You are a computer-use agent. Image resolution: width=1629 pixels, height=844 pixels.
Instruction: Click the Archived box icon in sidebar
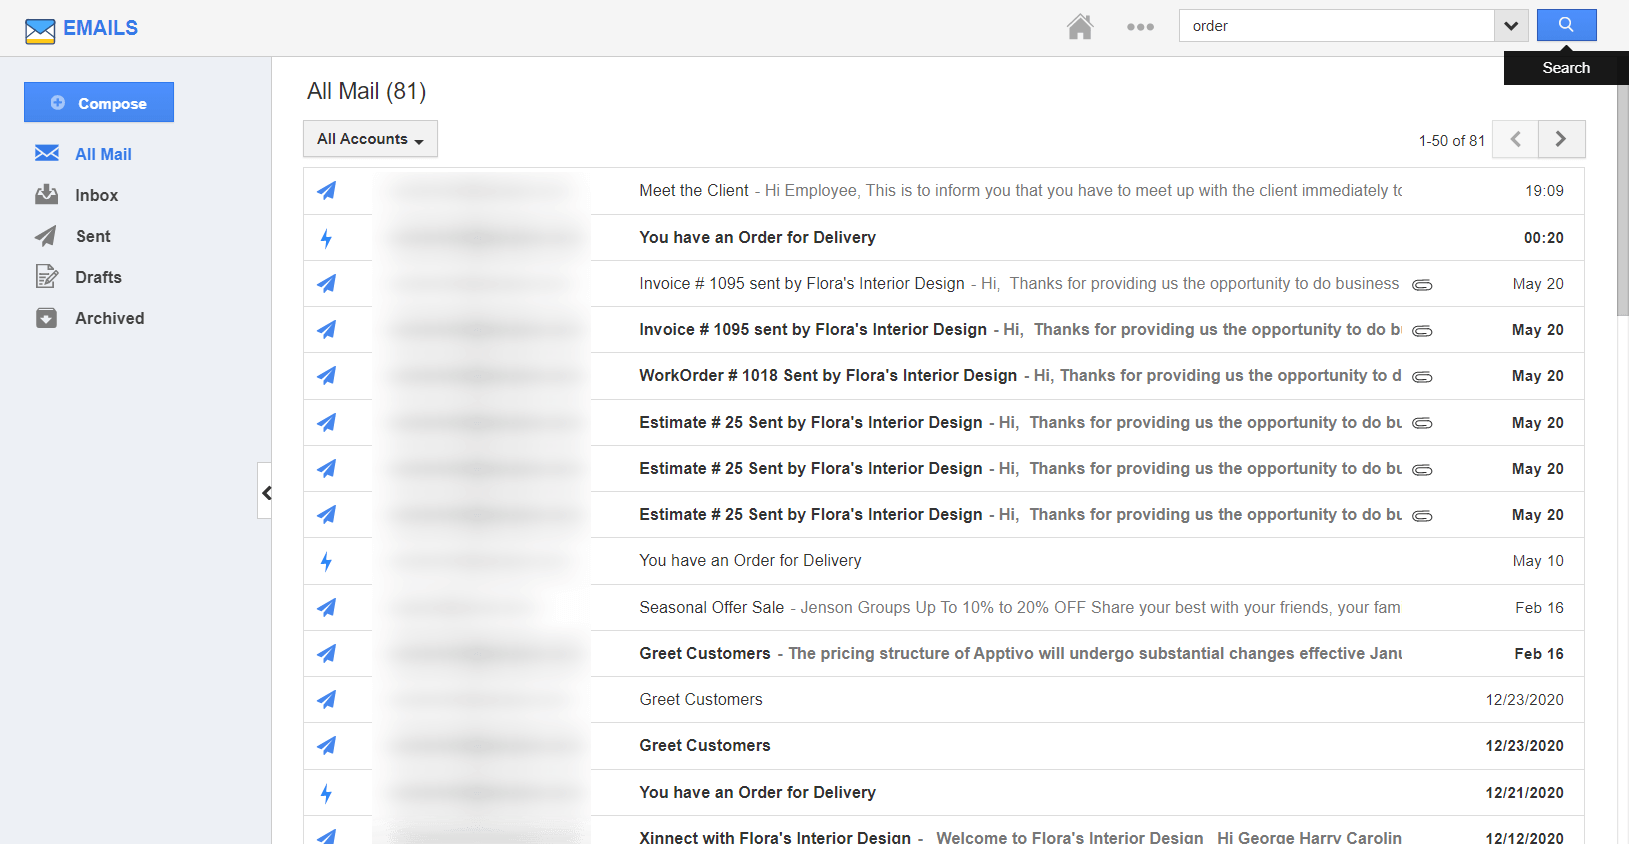[x=46, y=318]
